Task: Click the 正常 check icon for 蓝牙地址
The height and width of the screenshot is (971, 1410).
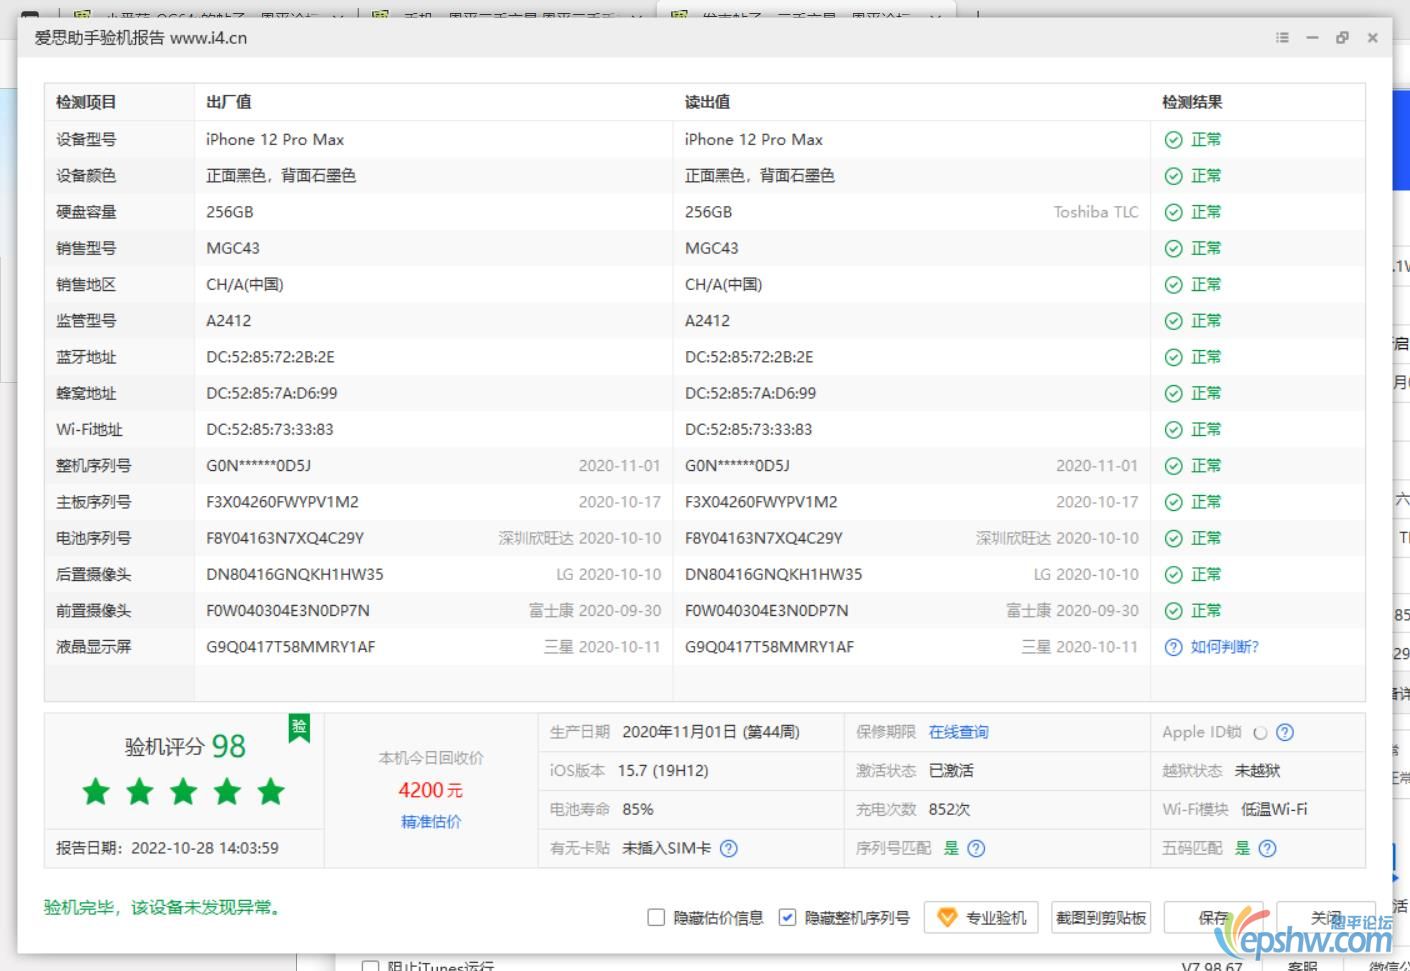Action: click(1174, 357)
